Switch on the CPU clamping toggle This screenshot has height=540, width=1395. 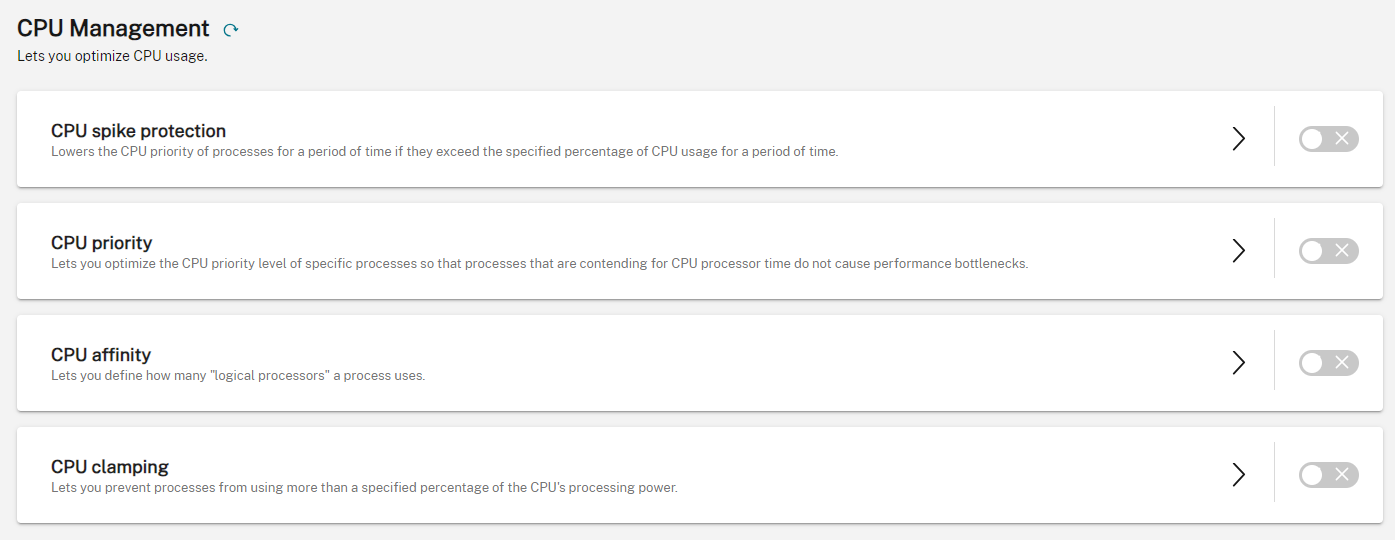pos(1328,475)
